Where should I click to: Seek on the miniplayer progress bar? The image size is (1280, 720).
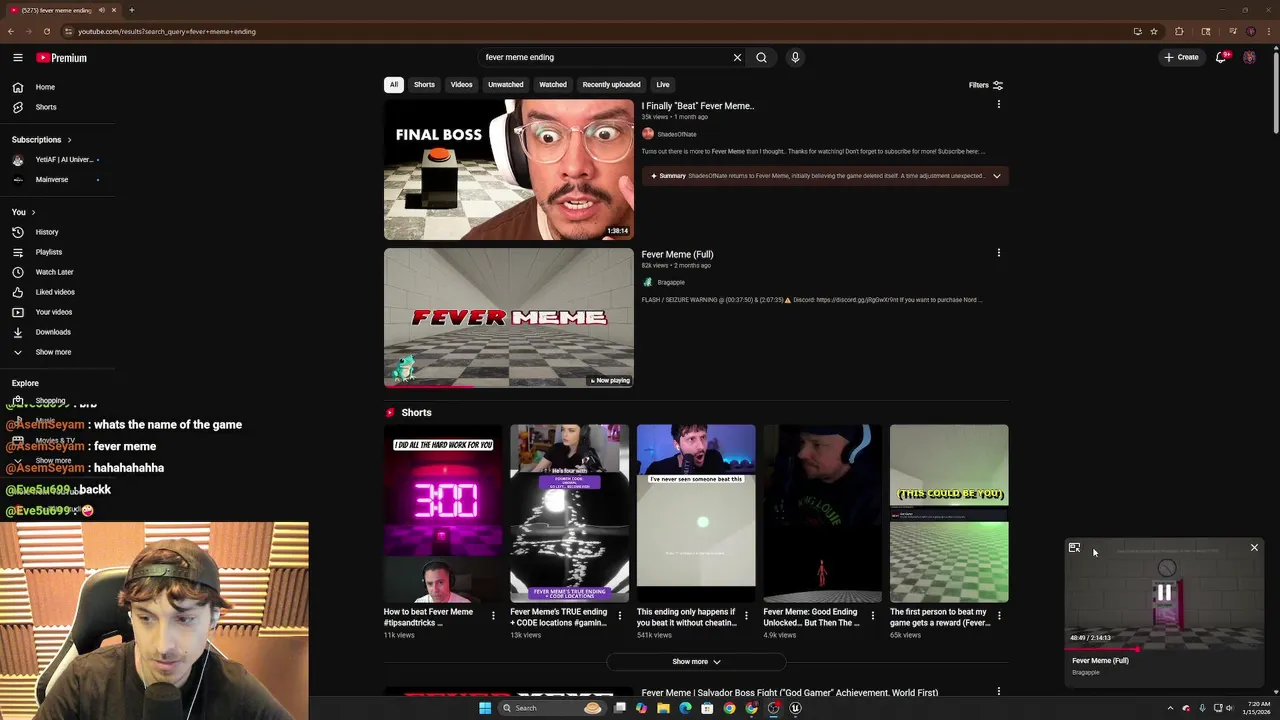tap(1164, 649)
